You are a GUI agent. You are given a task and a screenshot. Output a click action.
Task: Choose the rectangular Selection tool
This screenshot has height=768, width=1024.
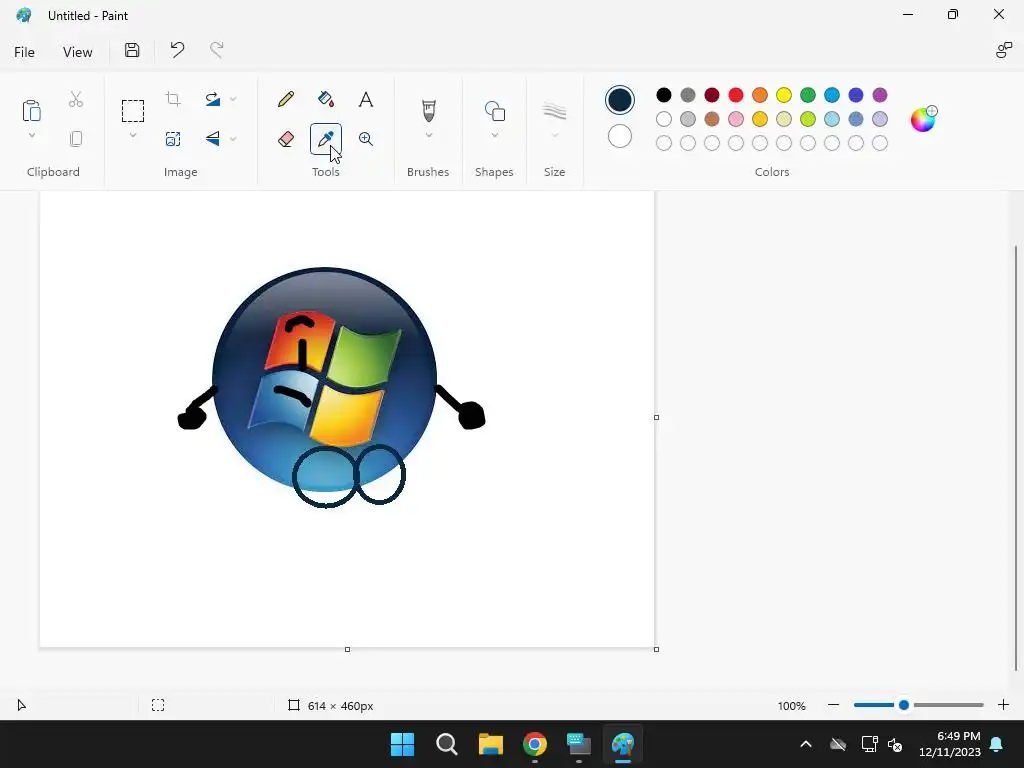133,111
